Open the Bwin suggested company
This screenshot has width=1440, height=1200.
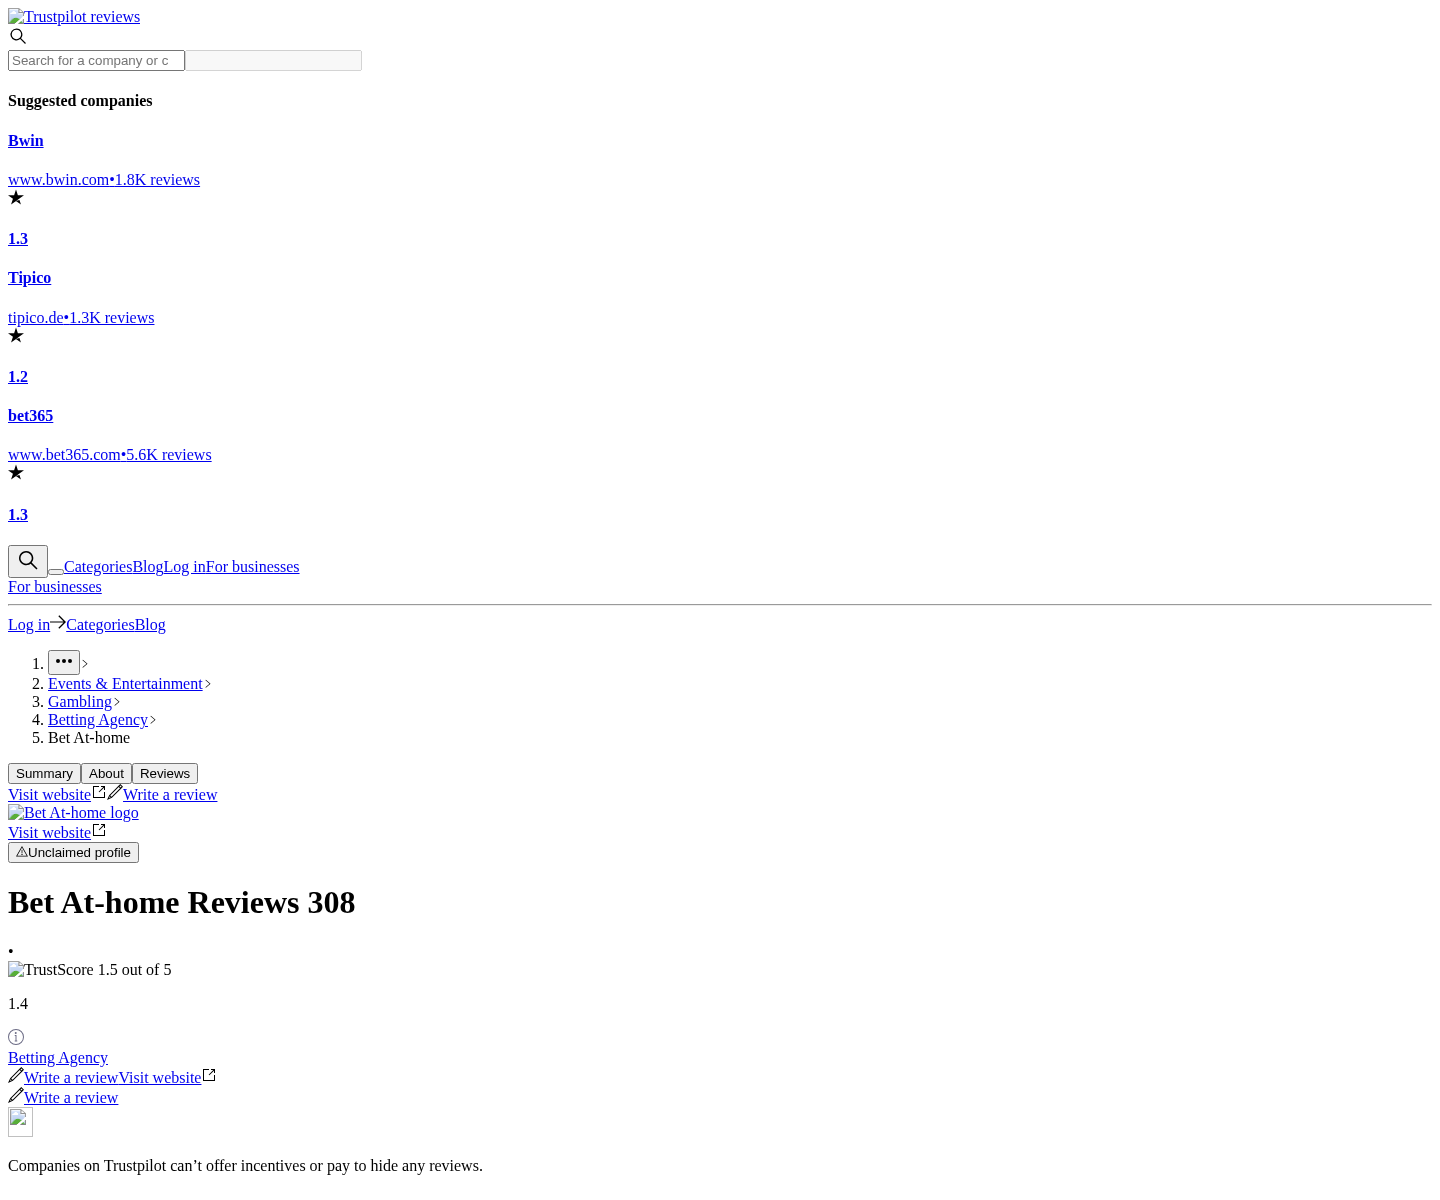26,141
